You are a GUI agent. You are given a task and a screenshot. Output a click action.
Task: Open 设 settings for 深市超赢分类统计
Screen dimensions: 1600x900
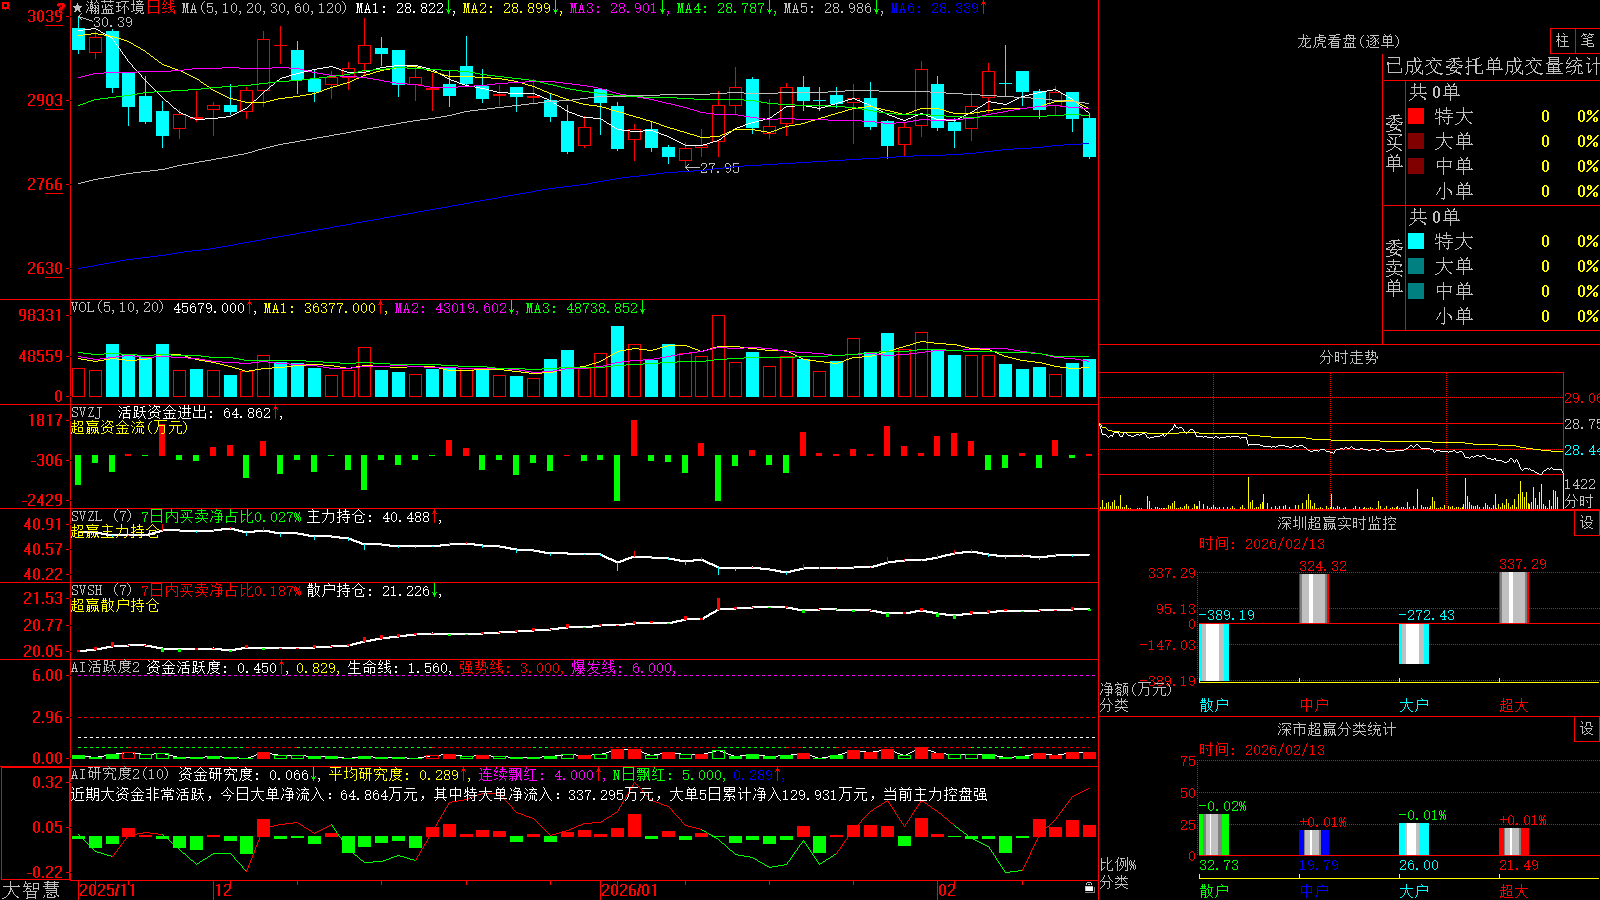(x=1587, y=729)
